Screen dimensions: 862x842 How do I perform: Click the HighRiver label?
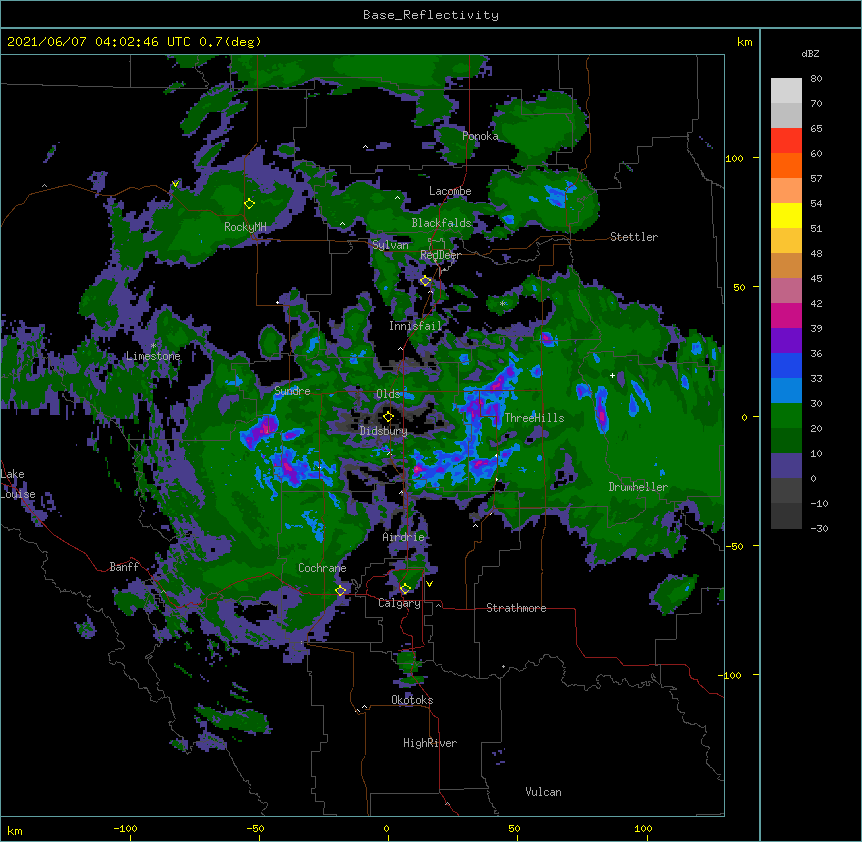pyautogui.click(x=430, y=743)
